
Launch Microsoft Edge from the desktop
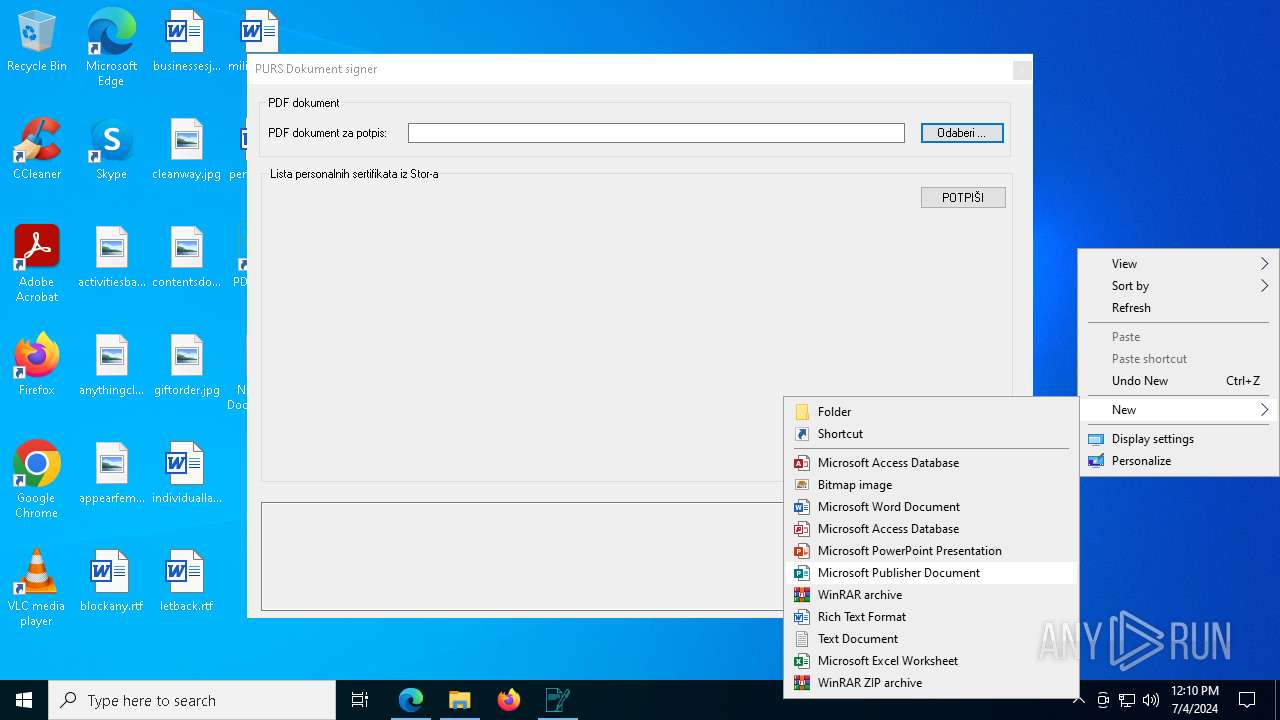click(111, 47)
